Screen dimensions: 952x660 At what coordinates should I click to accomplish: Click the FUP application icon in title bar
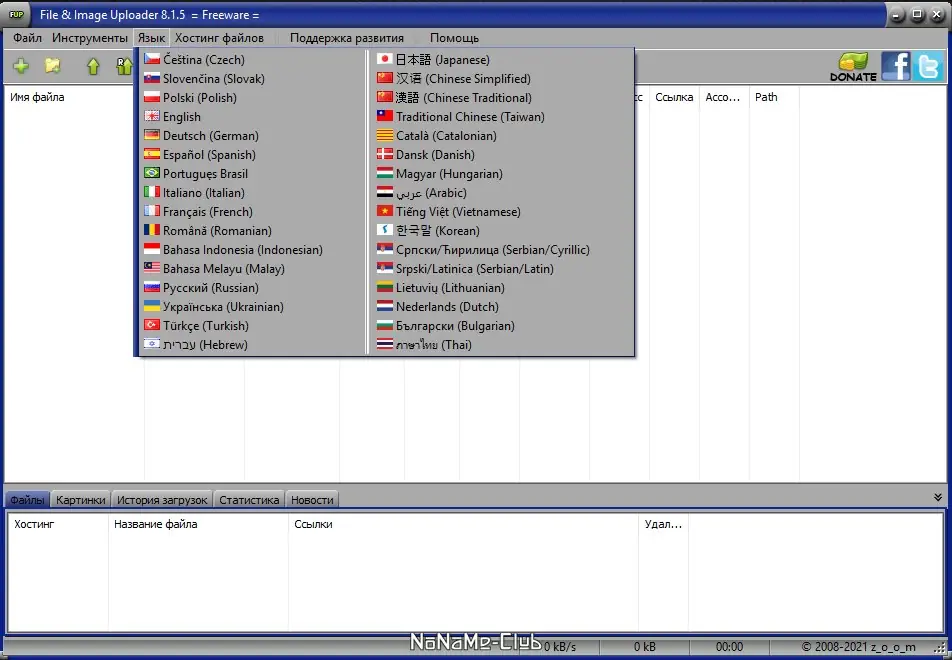[16, 15]
